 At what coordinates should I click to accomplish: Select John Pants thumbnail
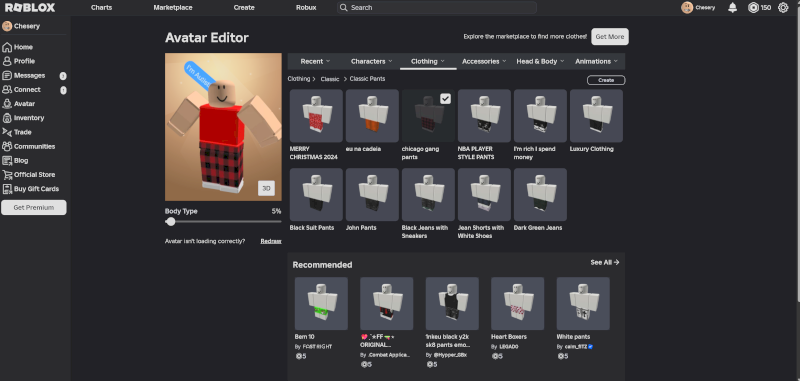pyautogui.click(x=372, y=194)
